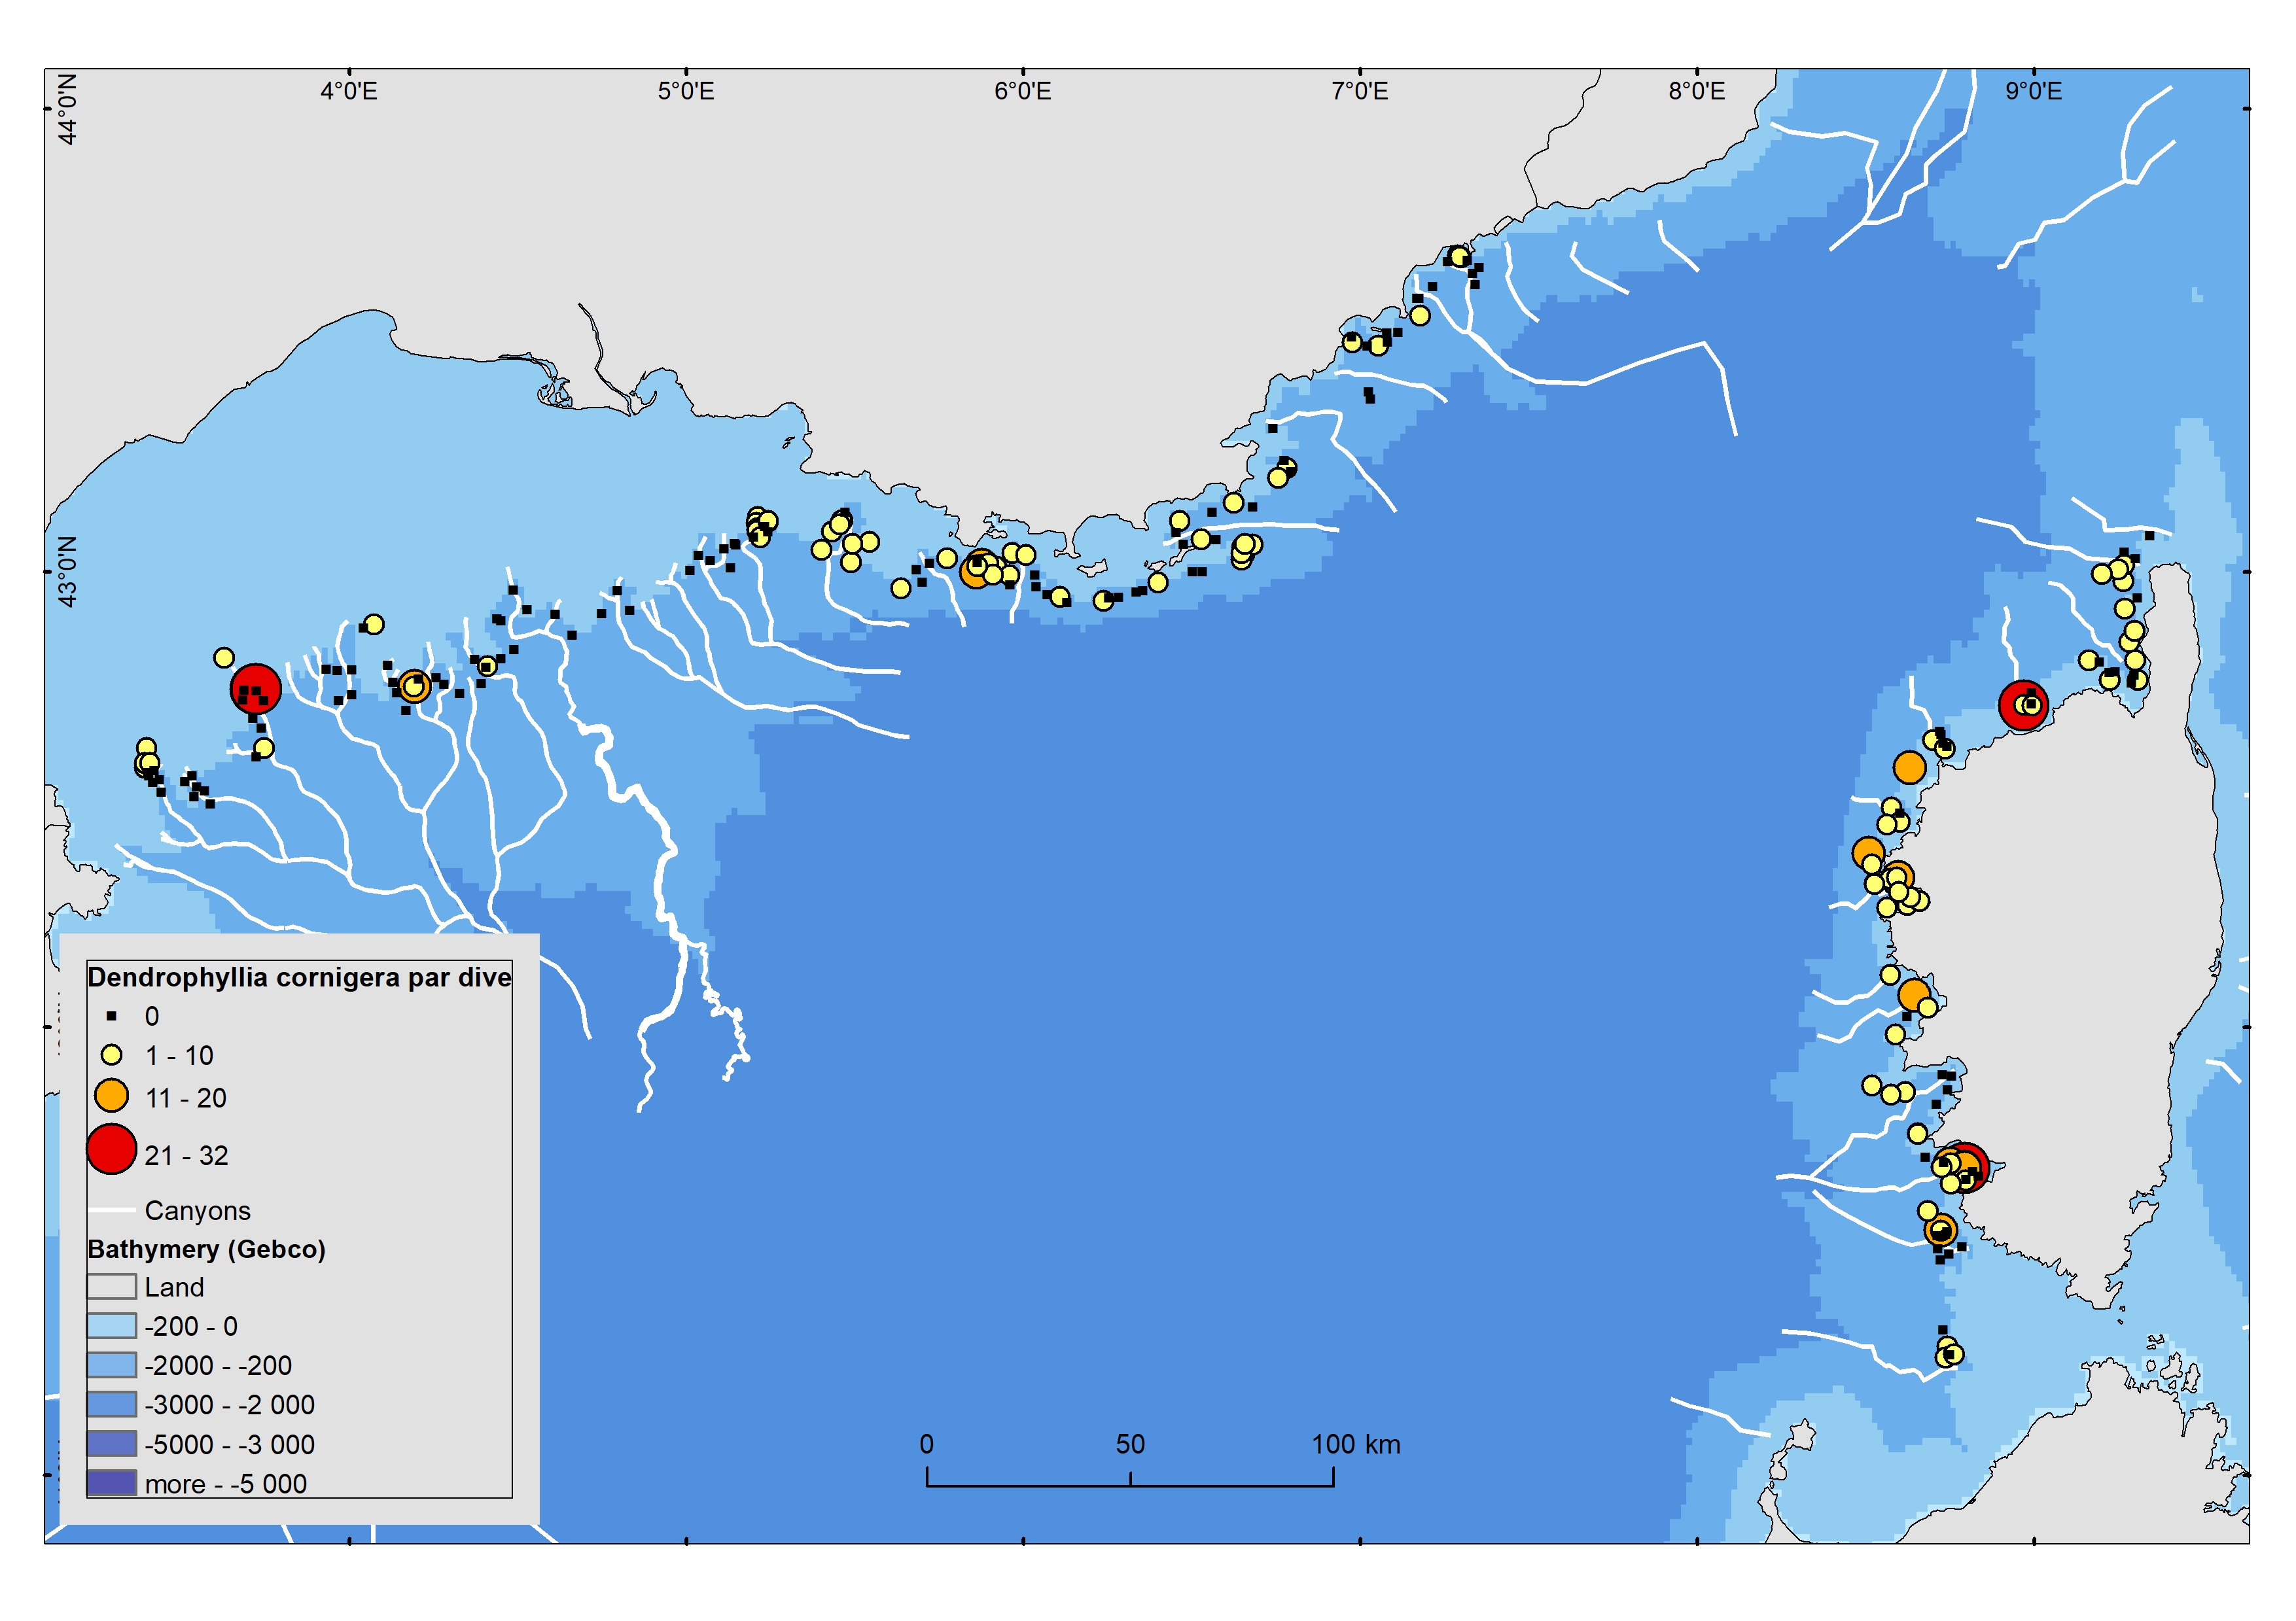The height and width of the screenshot is (1621, 2296).
Task: Click the '11 - 20' legend label
Action: [186, 1097]
